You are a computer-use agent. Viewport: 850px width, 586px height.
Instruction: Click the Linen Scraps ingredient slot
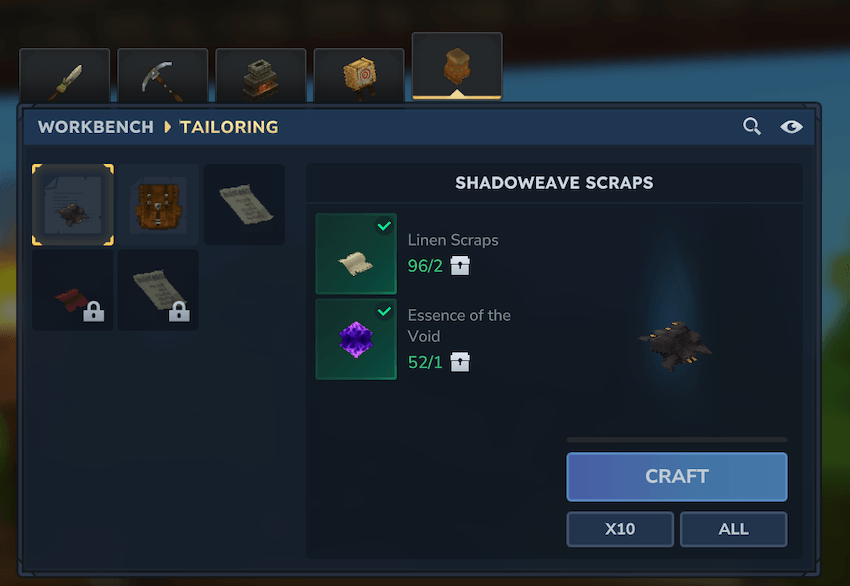(356, 254)
